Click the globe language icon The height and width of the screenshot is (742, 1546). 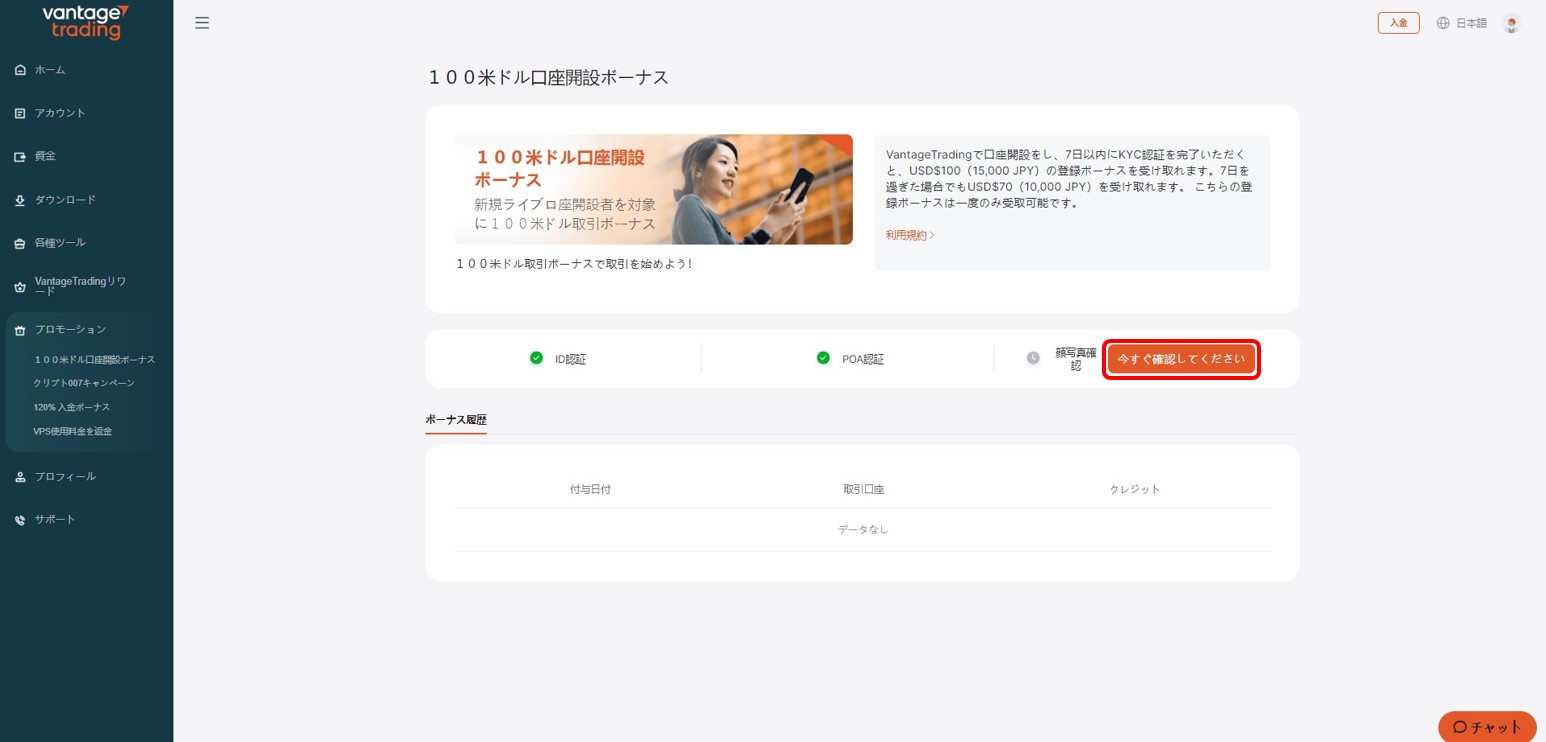(1443, 23)
